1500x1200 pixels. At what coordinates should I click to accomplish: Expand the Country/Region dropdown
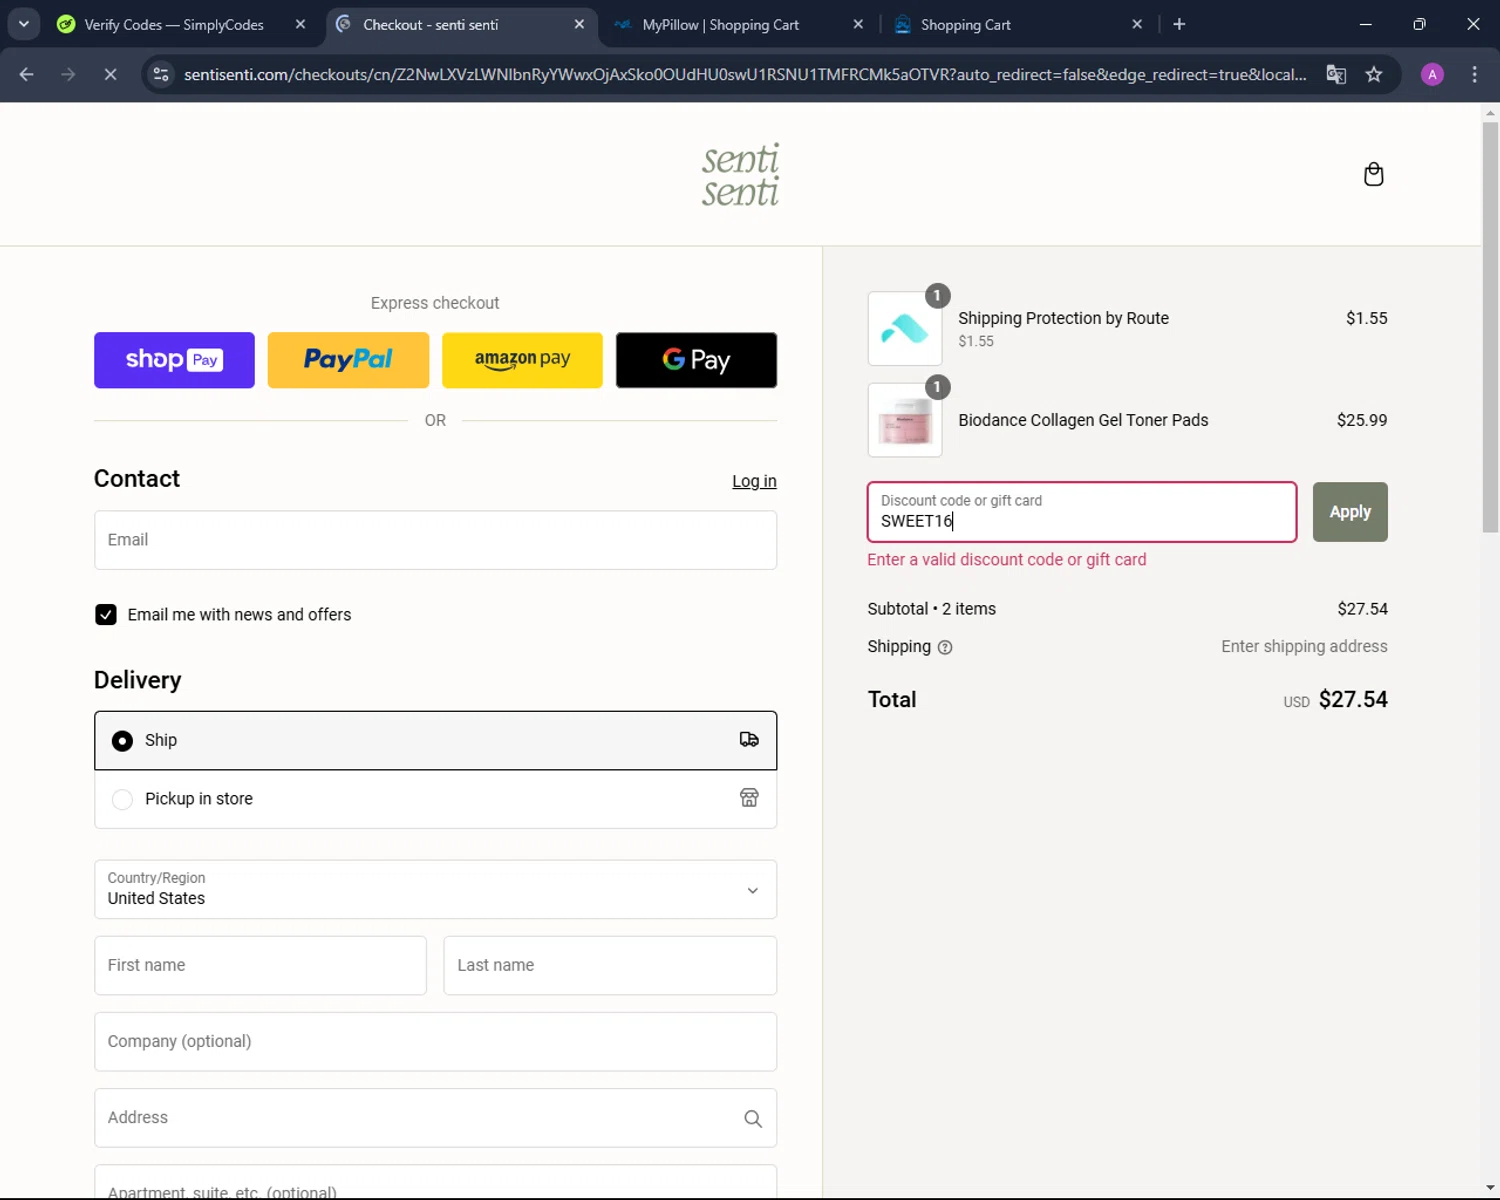tap(435, 889)
